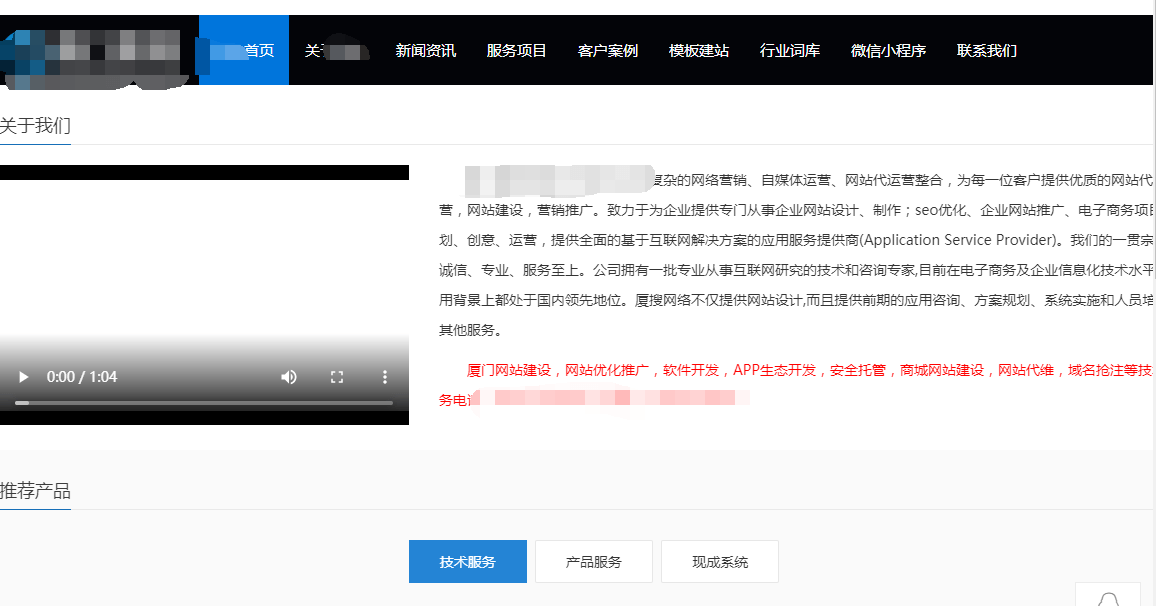Open the video's three-dot options menu
This screenshot has height=606, width=1156.
(x=385, y=377)
